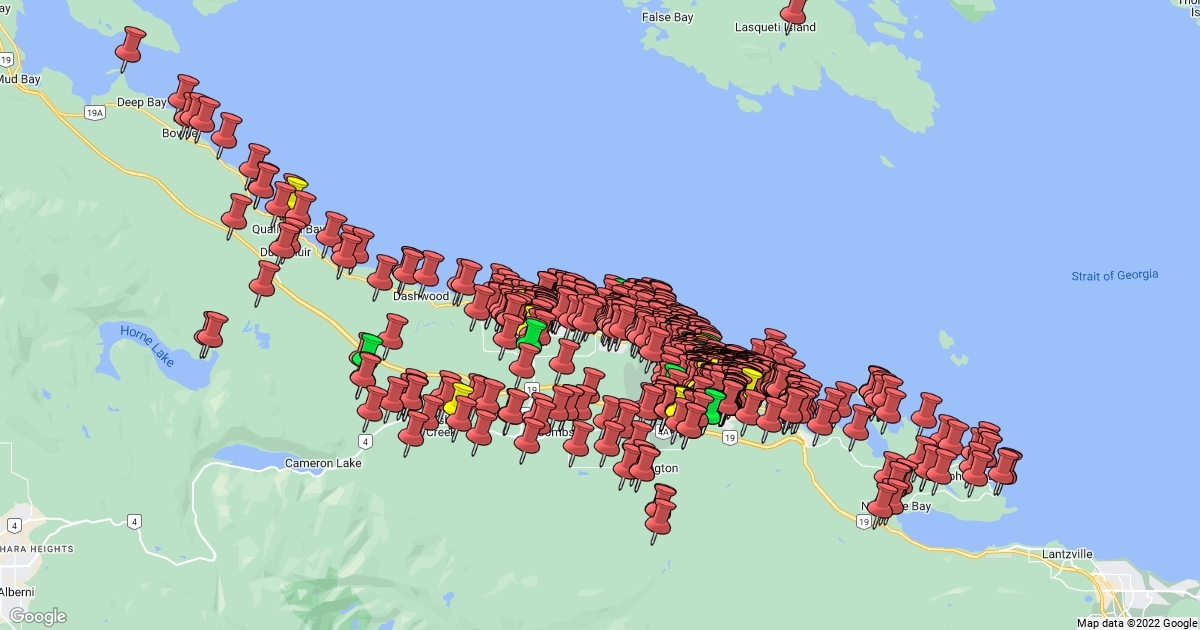Select the Alberni label
Screen dimensions: 1200x630
17,592
